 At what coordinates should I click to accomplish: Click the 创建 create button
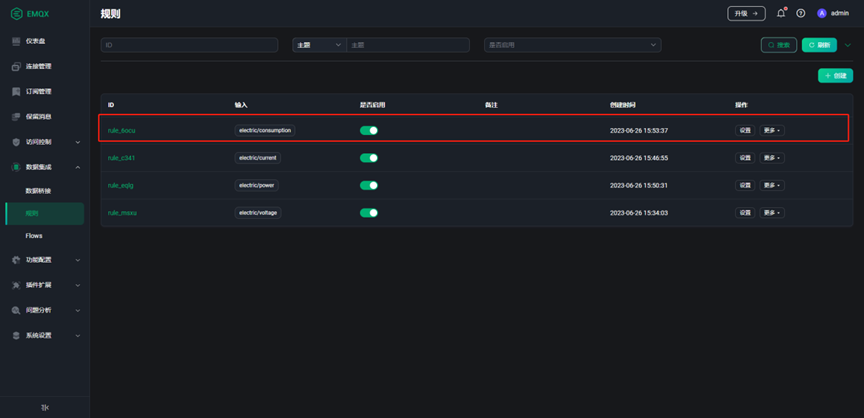[x=835, y=76]
